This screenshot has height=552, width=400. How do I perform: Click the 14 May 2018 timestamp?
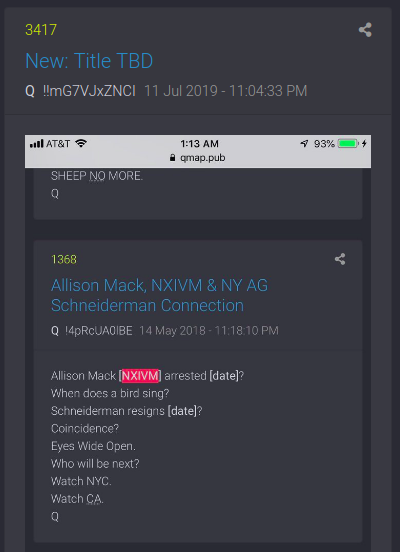pos(209,331)
